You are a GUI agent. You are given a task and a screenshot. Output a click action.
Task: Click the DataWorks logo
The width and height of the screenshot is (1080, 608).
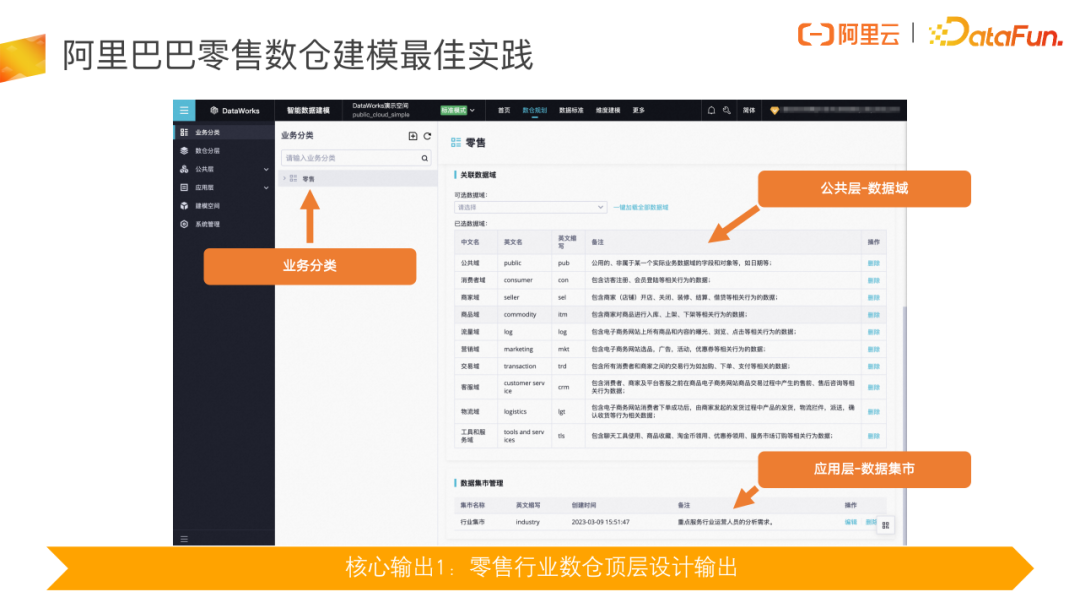(x=236, y=111)
